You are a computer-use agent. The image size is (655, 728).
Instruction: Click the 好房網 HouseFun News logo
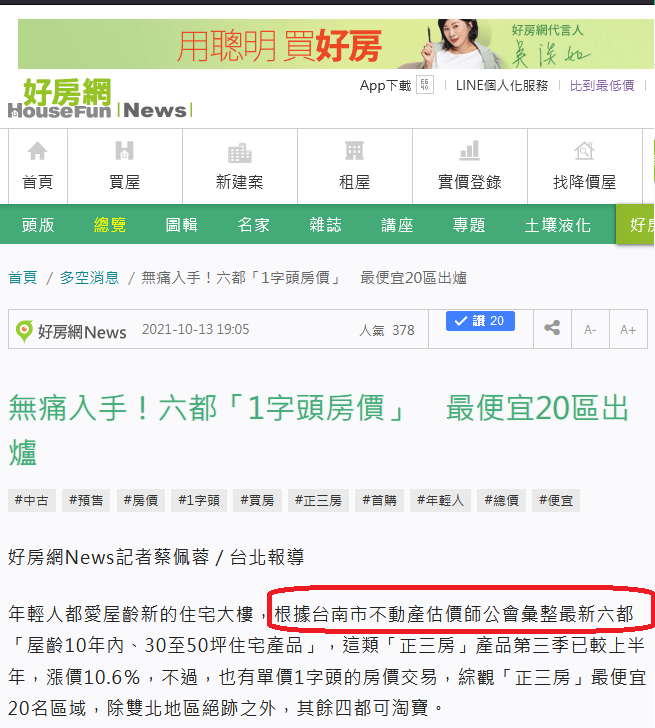(x=100, y=98)
